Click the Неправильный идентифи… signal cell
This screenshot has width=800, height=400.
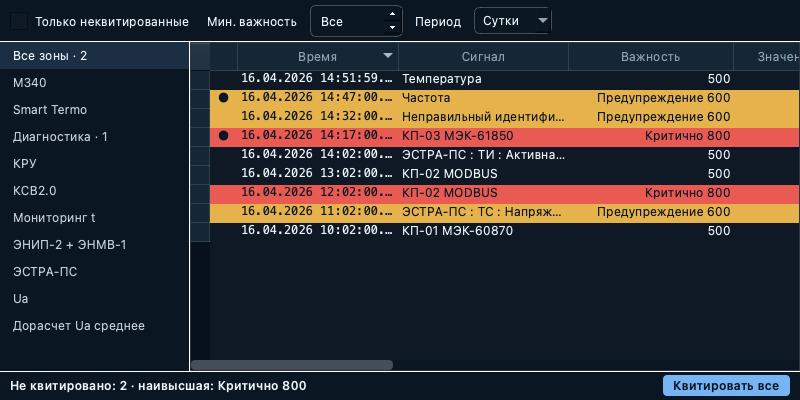click(483, 117)
